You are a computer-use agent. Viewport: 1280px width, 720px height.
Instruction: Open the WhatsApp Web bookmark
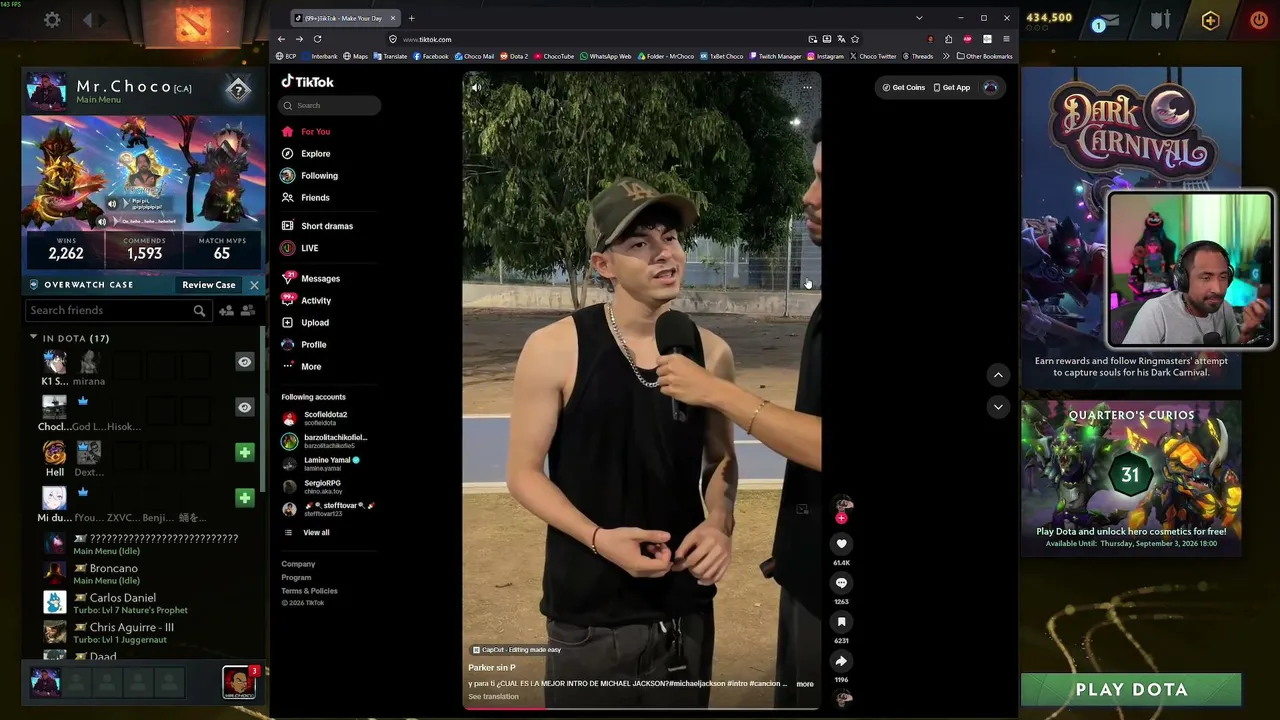(606, 56)
